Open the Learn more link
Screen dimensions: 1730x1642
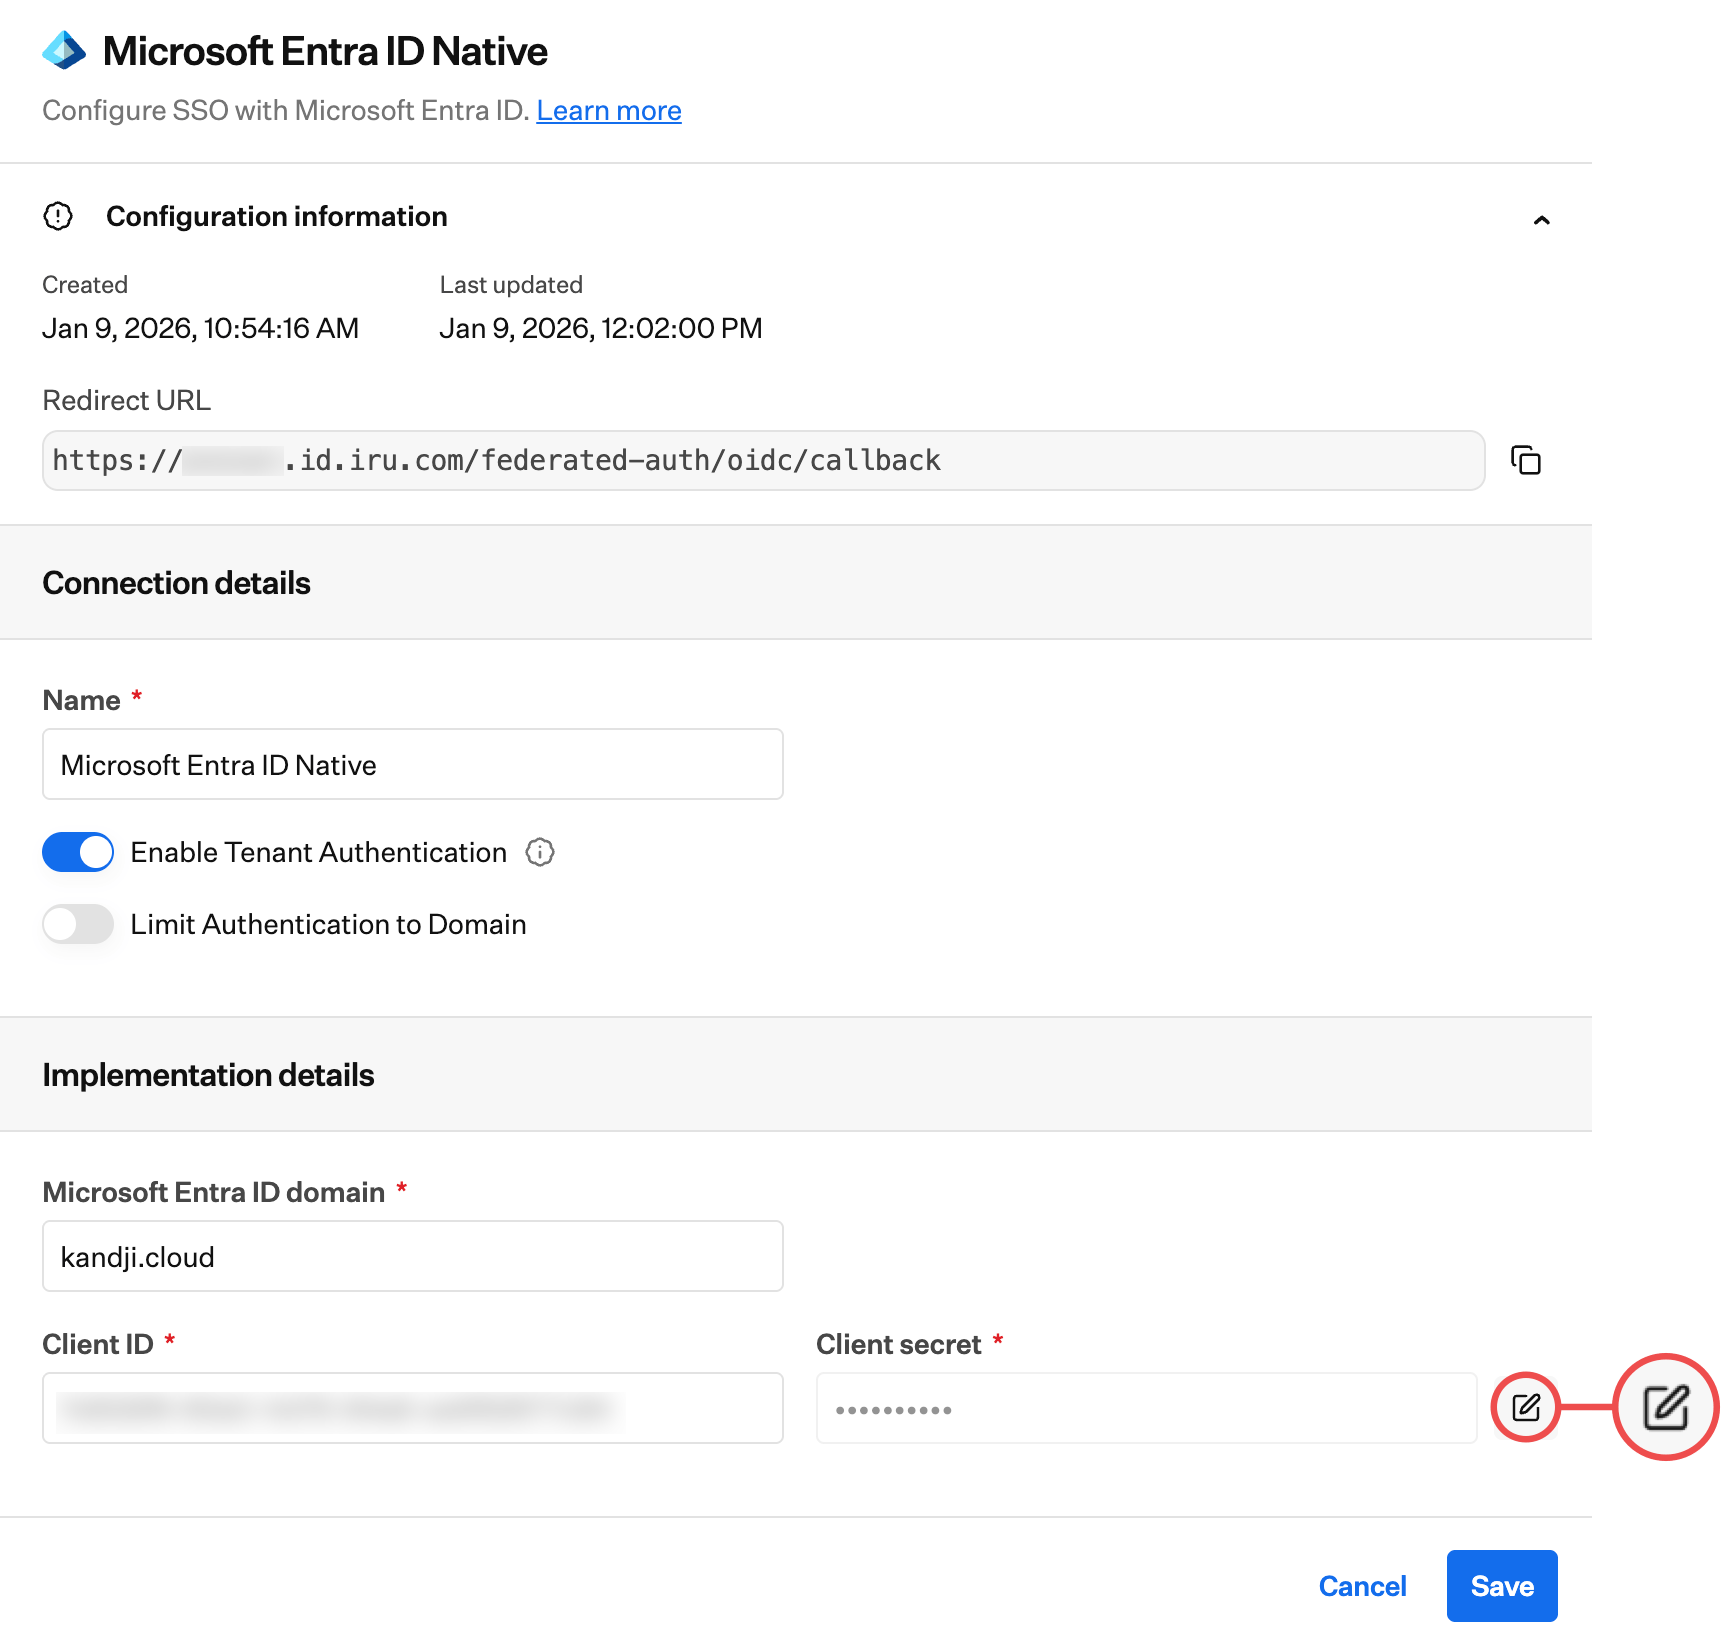609,110
